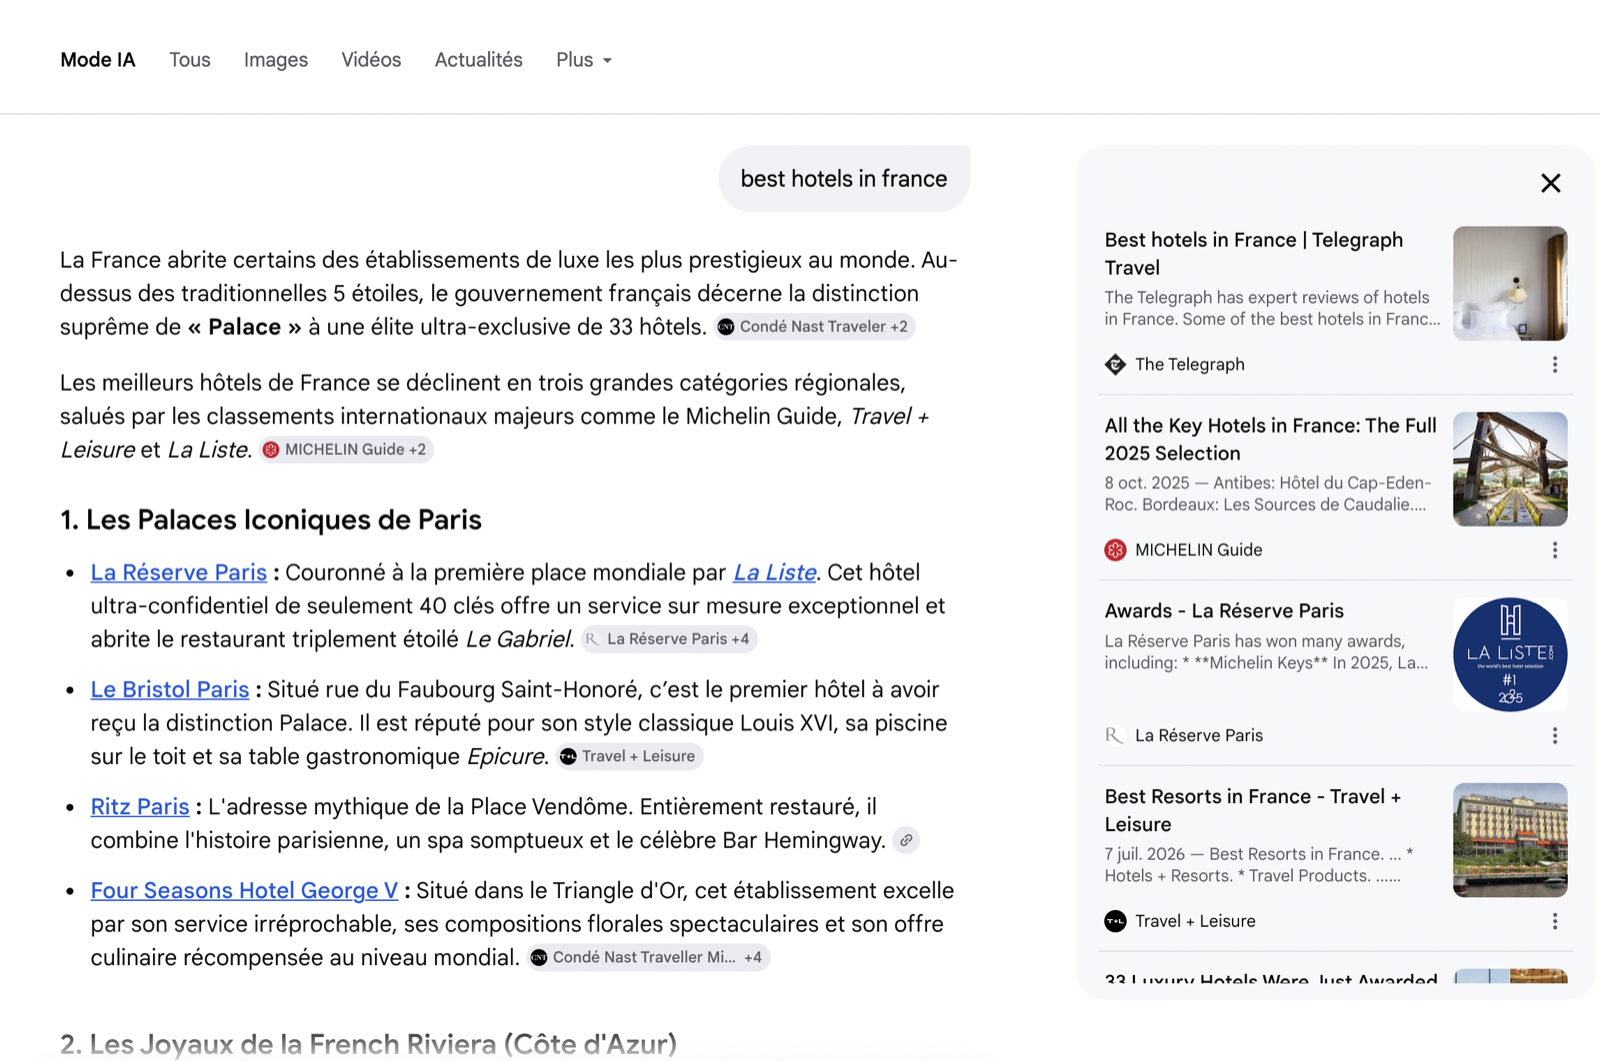Viewport: 1600px width, 1061px height.
Task: Open Awards - La Réserve Paris result
Action: point(1224,611)
